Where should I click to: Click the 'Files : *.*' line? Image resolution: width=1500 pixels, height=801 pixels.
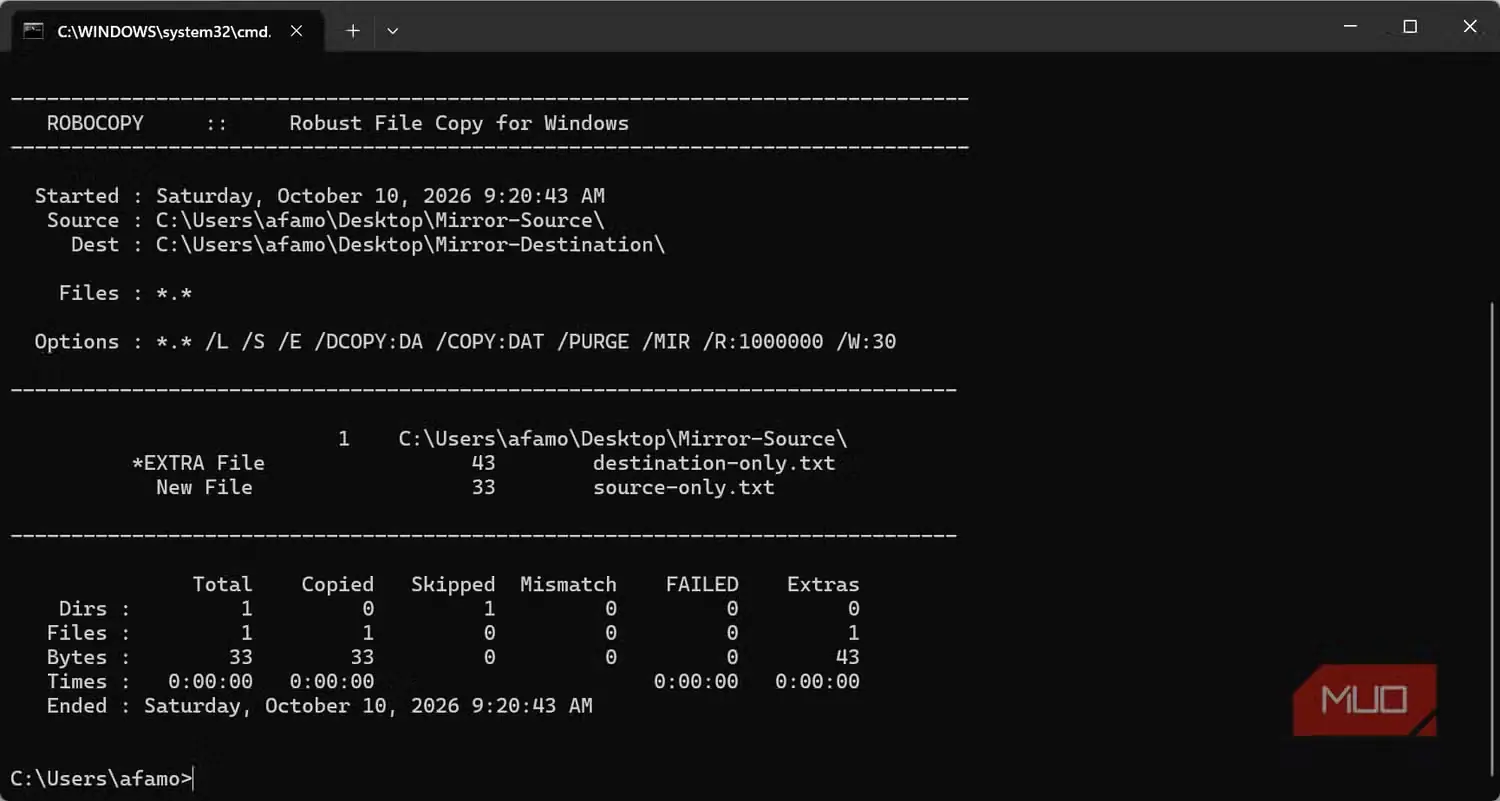125,293
